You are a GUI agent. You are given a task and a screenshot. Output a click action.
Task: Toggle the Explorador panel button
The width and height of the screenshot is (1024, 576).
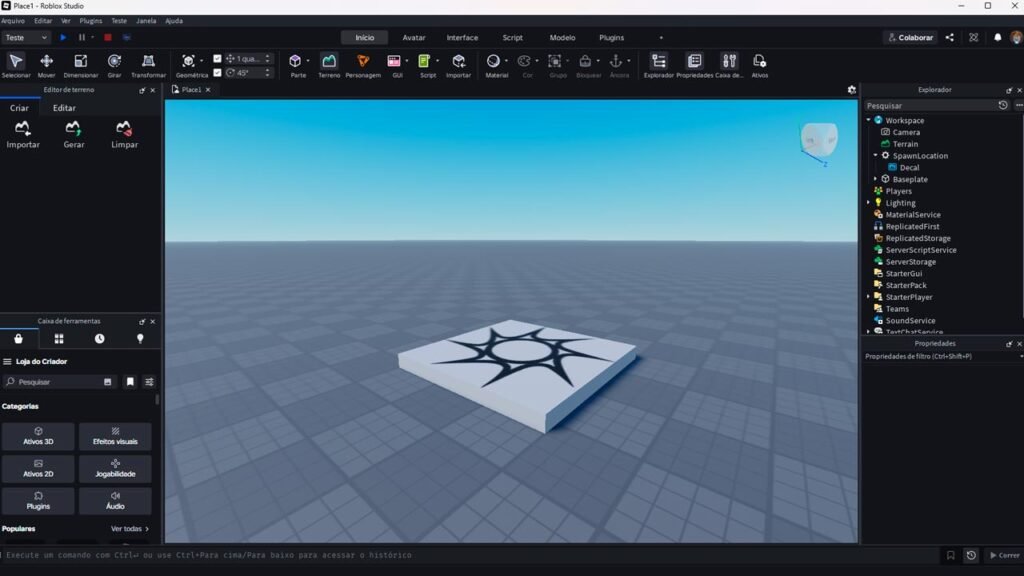pyautogui.click(x=658, y=65)
